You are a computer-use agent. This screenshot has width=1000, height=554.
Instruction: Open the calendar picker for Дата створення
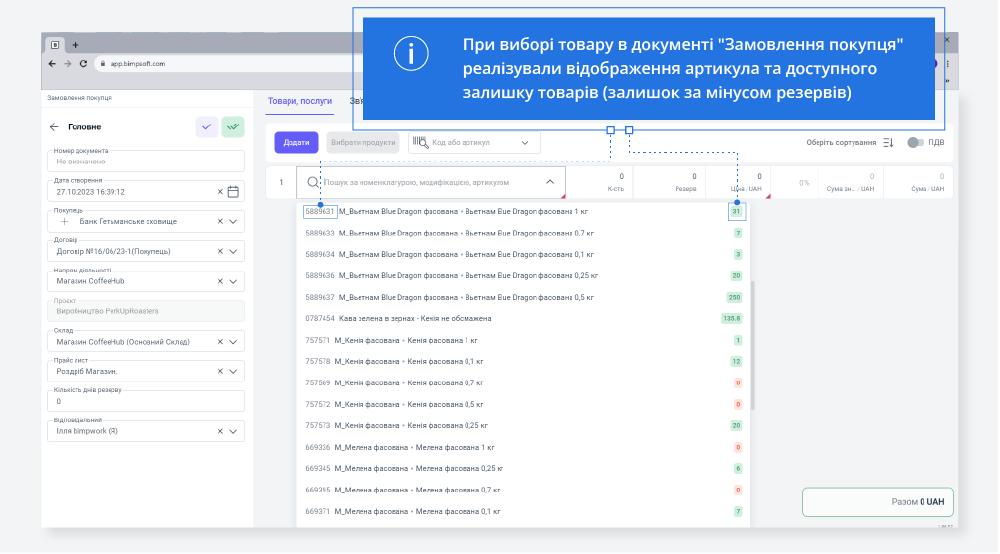[x=233, y=191]
